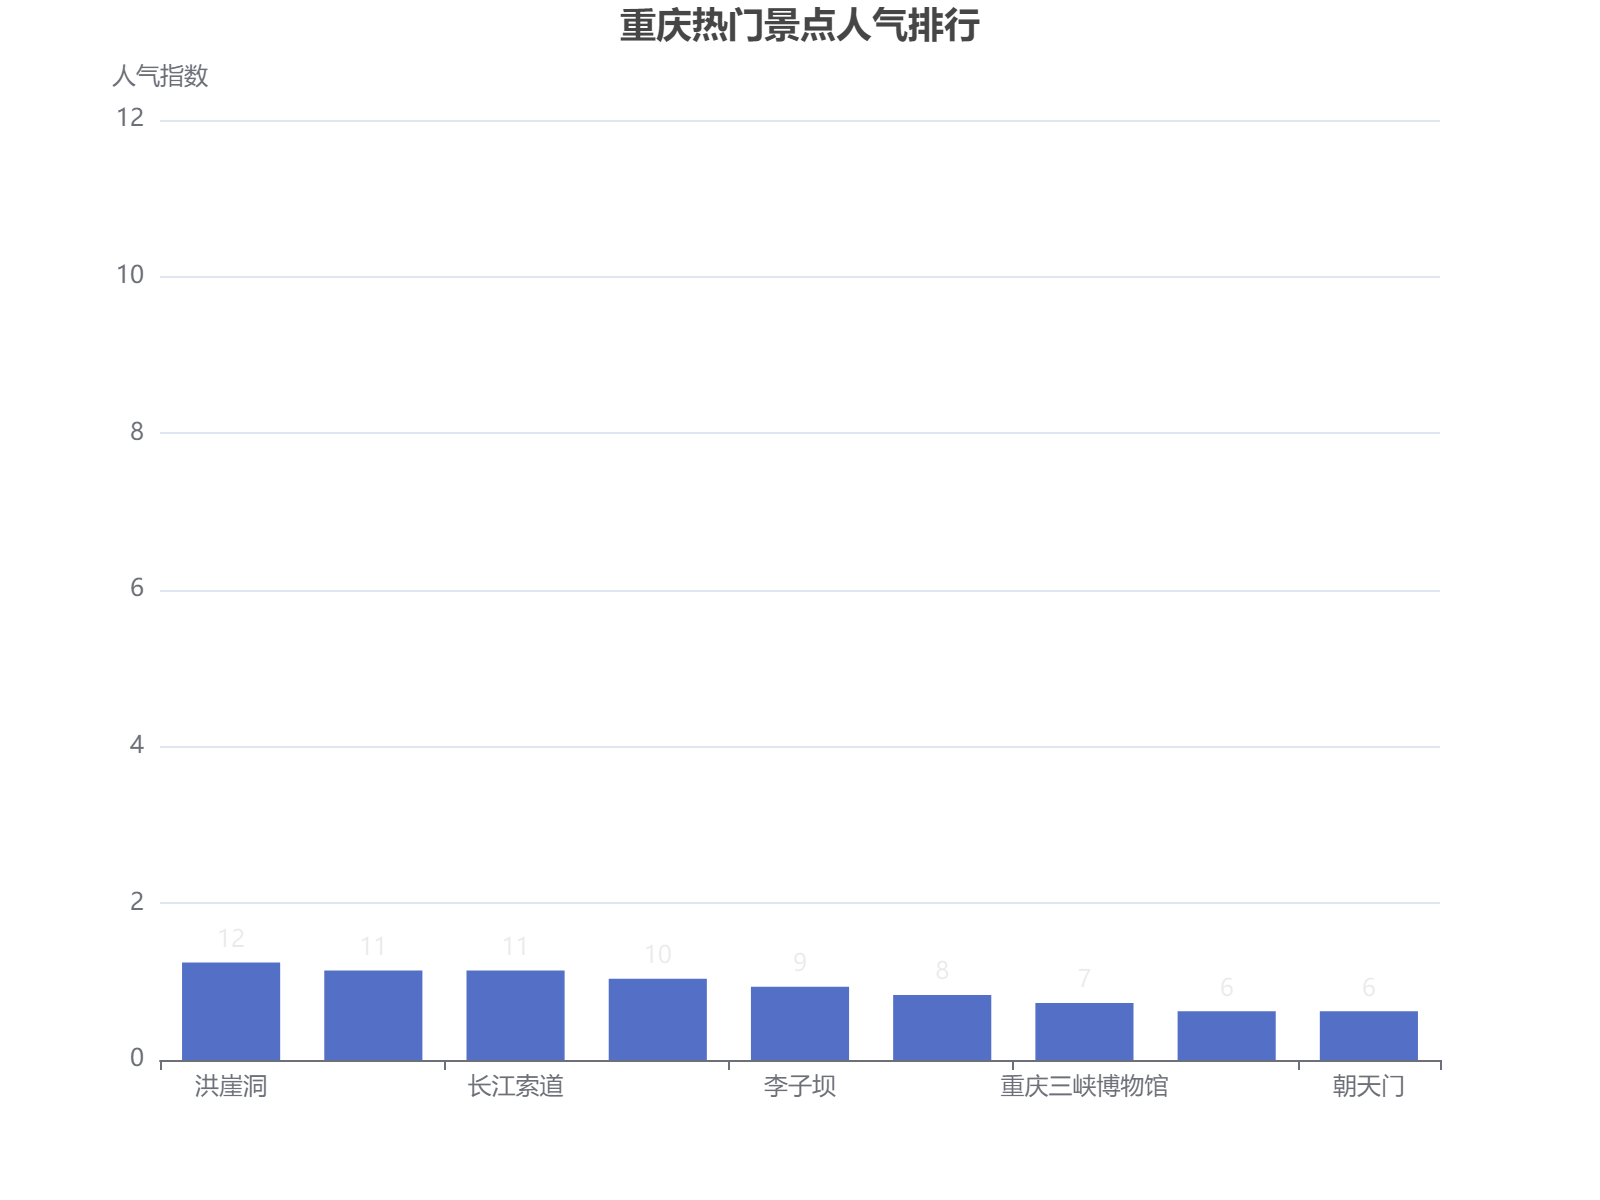1600x1200 pixels.
Task: Click the 洪崖洞 x-axis label
Action: click(x=230, y=1086)
